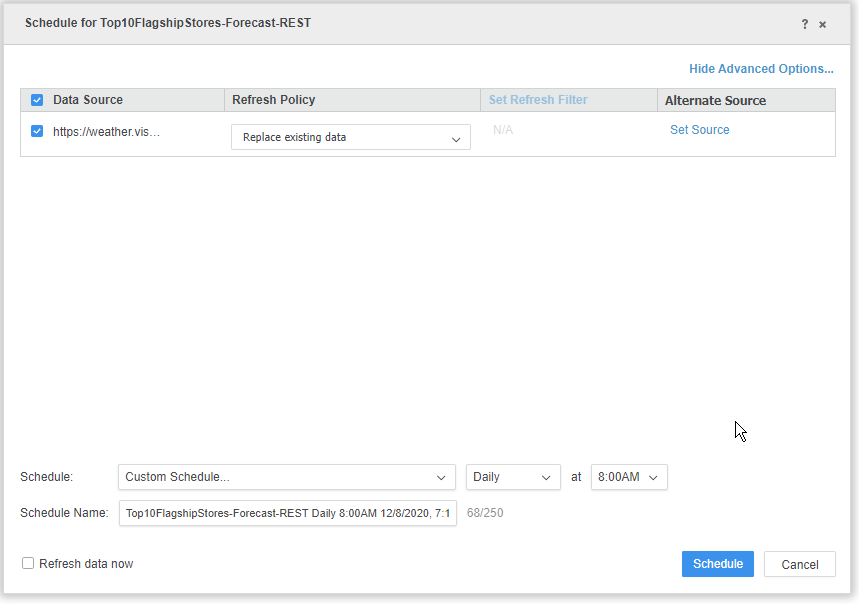Click into the Schedule Name text field
This screenshot has height=604, width=859.
[288, 513]
